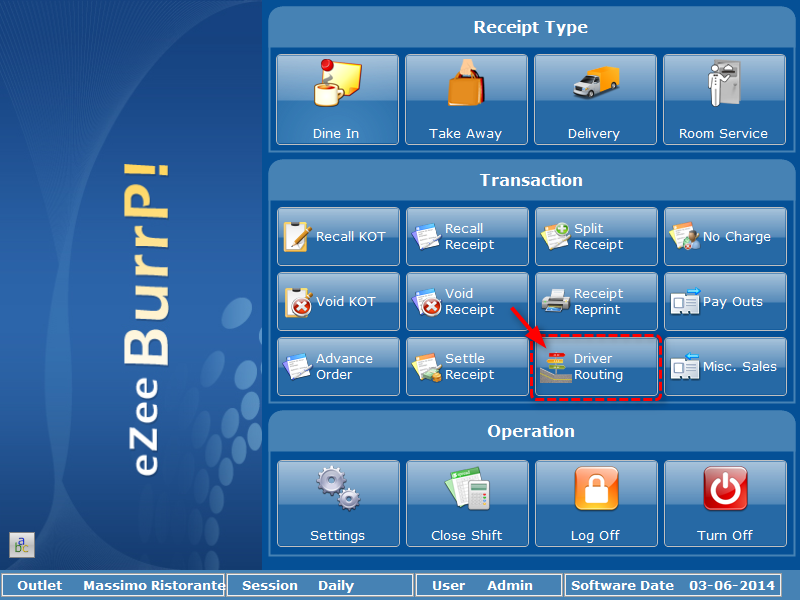
Task: Click the Misc. Sales arrow icon
Action: pos(685,366)
